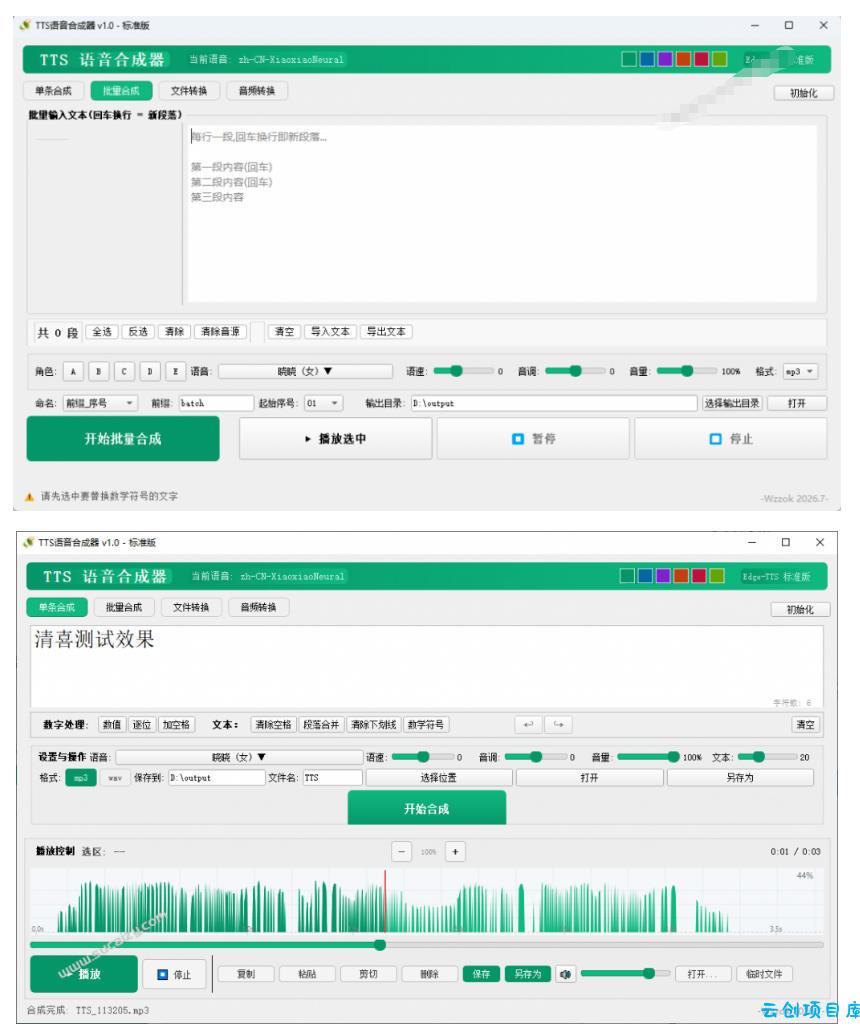Viewport: 860px width, 1035px height.
Task: Click the redo arrow in the text toolbar
Action: 558,725
